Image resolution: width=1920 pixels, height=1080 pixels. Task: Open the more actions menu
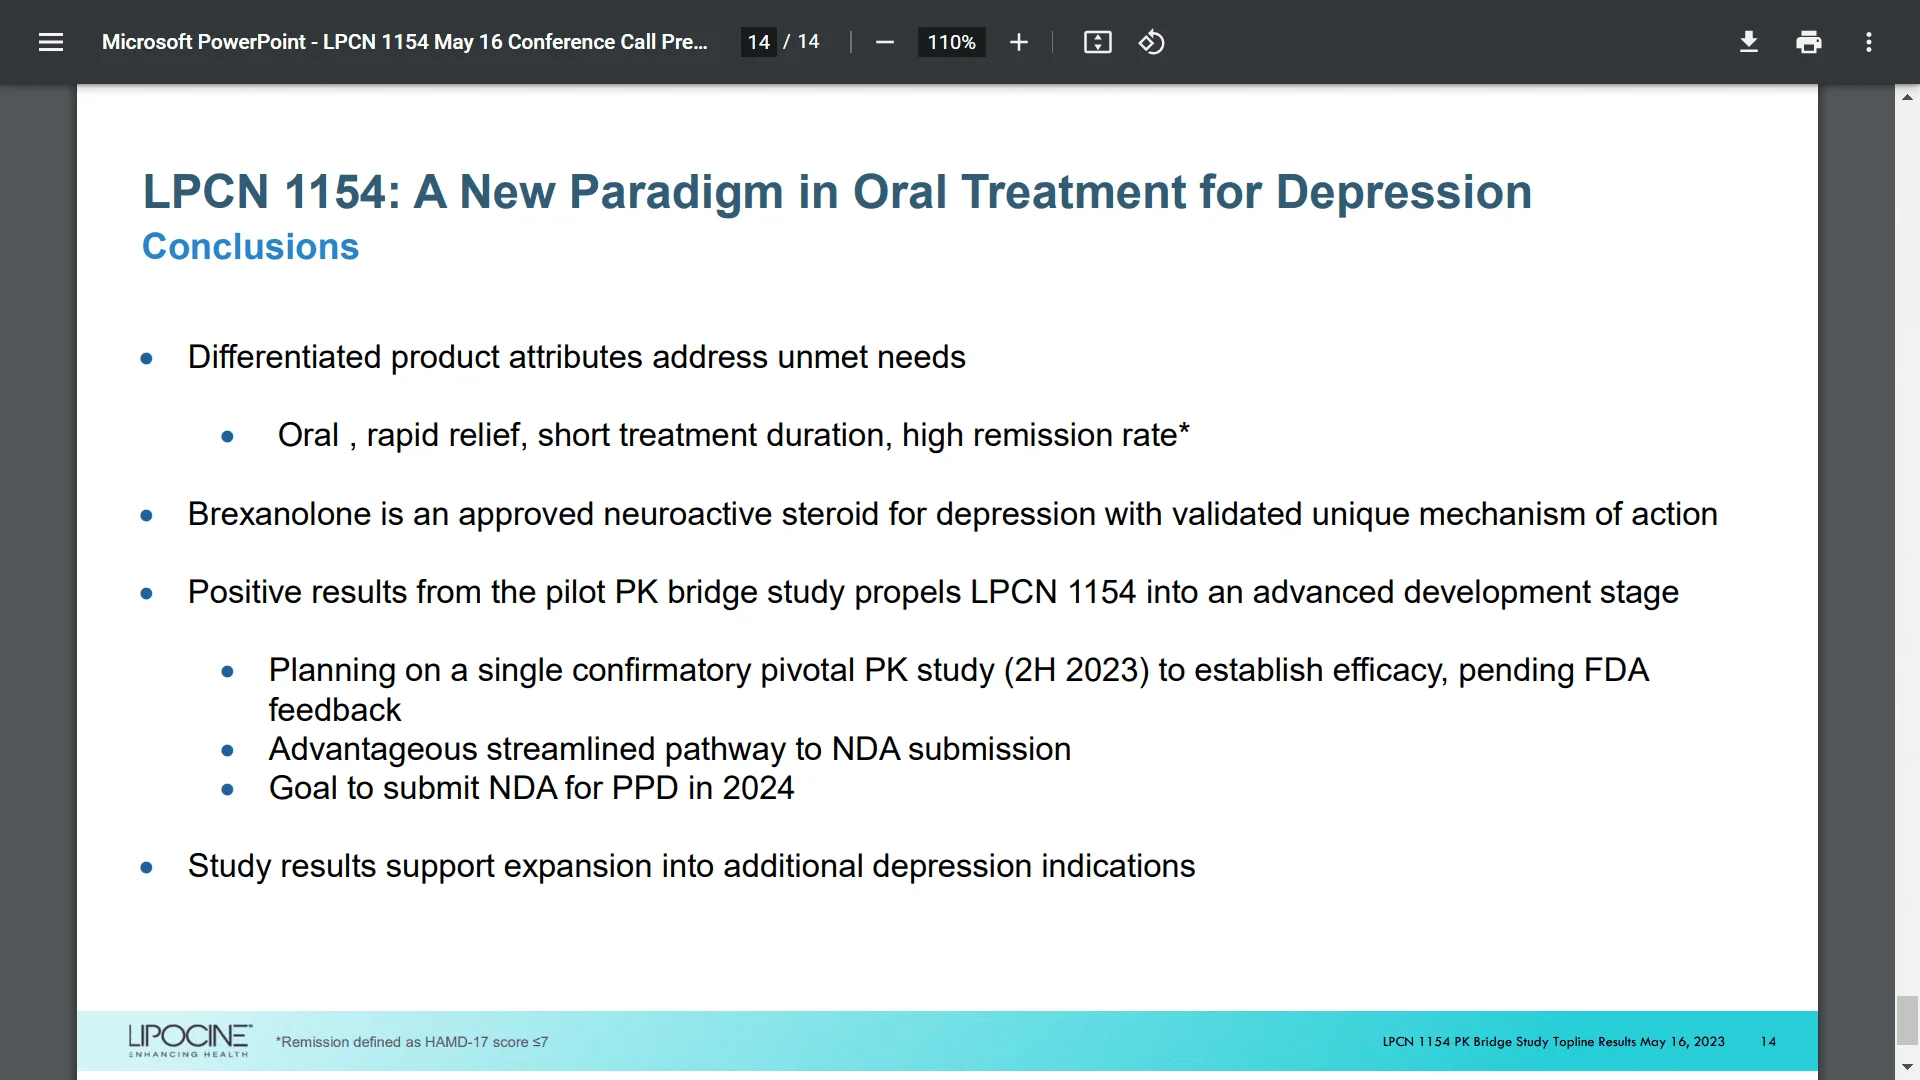[x=1868, y=42]
